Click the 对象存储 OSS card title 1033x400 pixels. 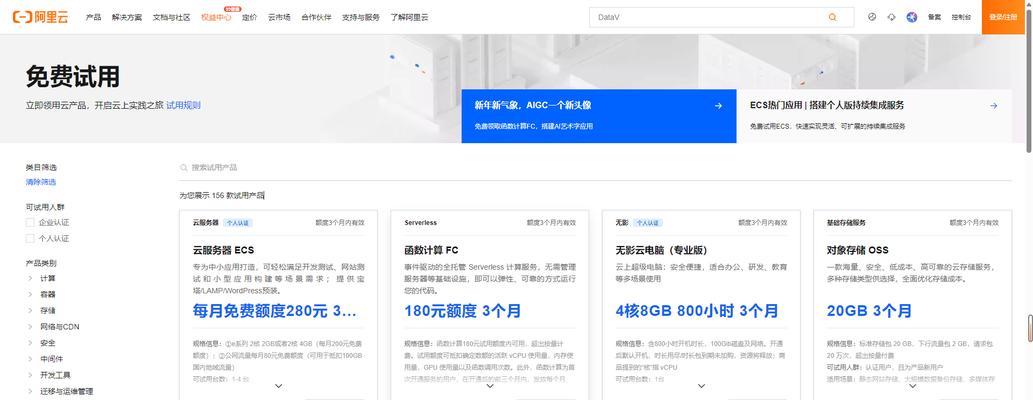858,250
